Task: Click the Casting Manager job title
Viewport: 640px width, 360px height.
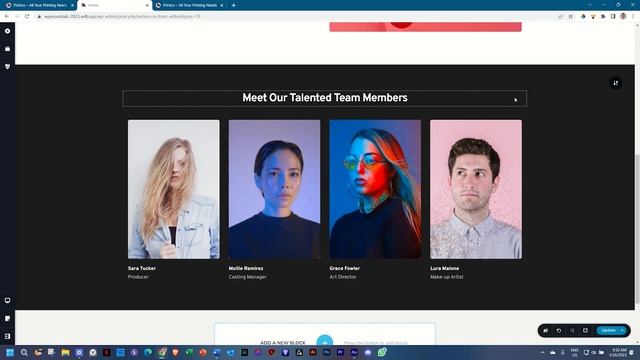Action: click(247, 277)
